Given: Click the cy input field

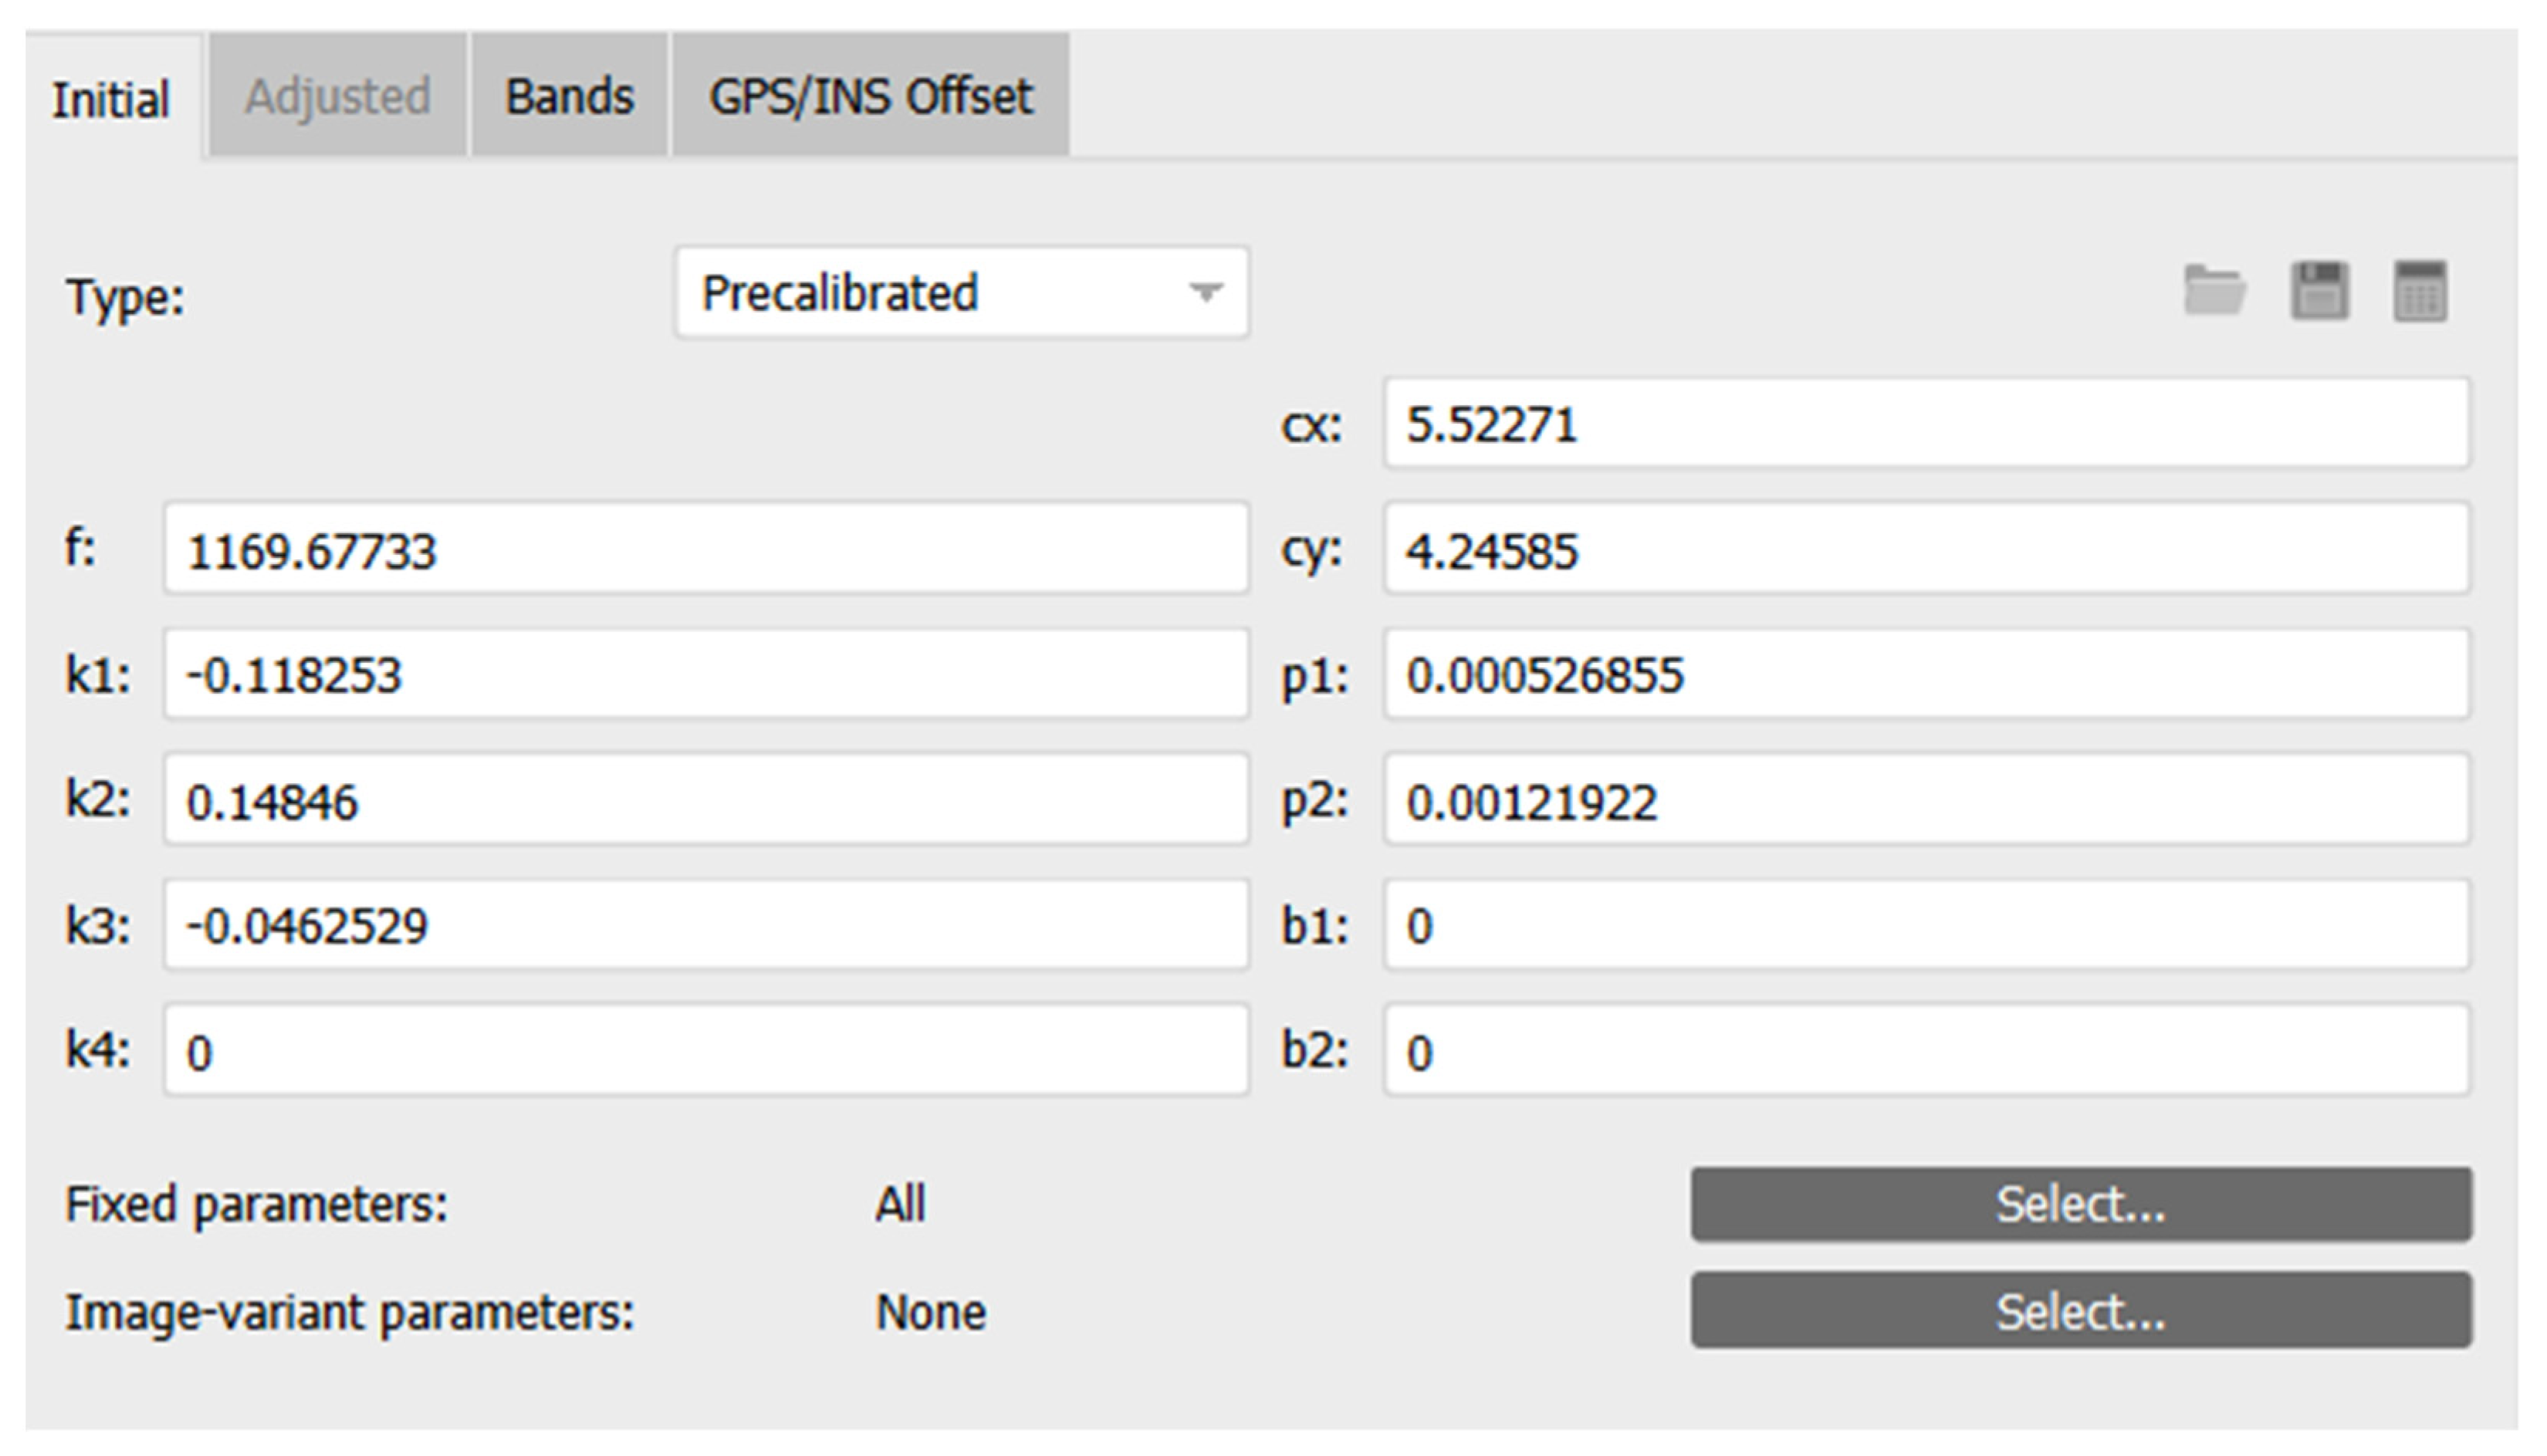Looking at the screenshot, I should point(1926,550).
